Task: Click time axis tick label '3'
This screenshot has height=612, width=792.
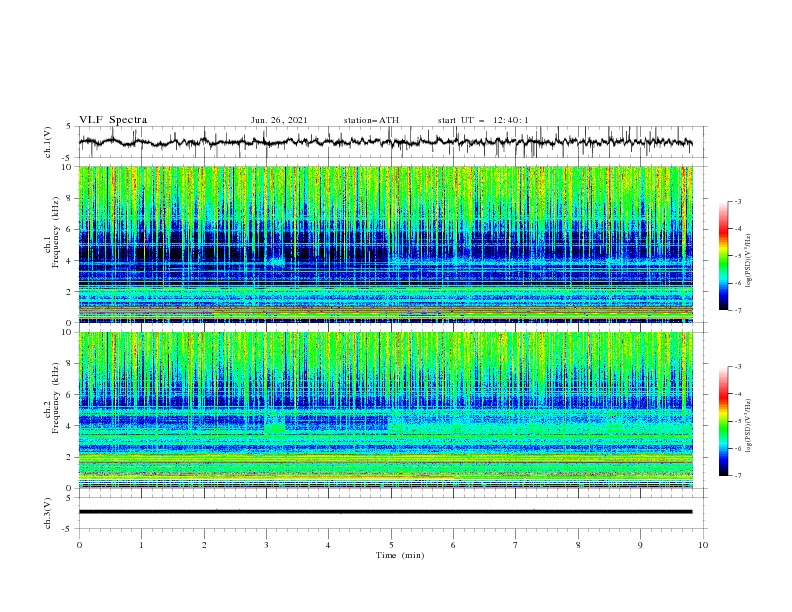Action: (x=266, y=545)
